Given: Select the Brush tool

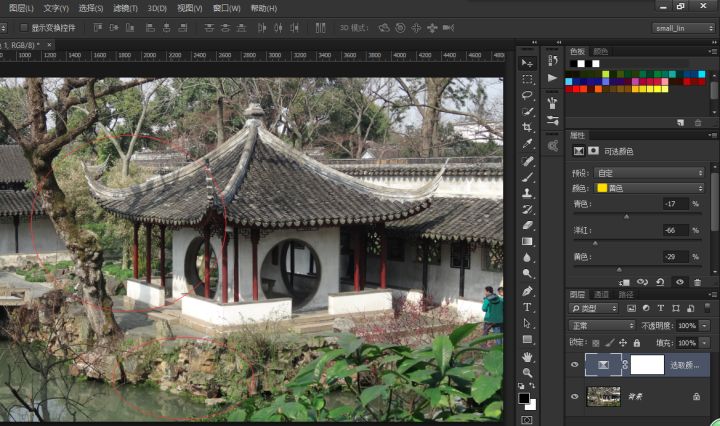Looking at the screenshot, I should [527, 177].
